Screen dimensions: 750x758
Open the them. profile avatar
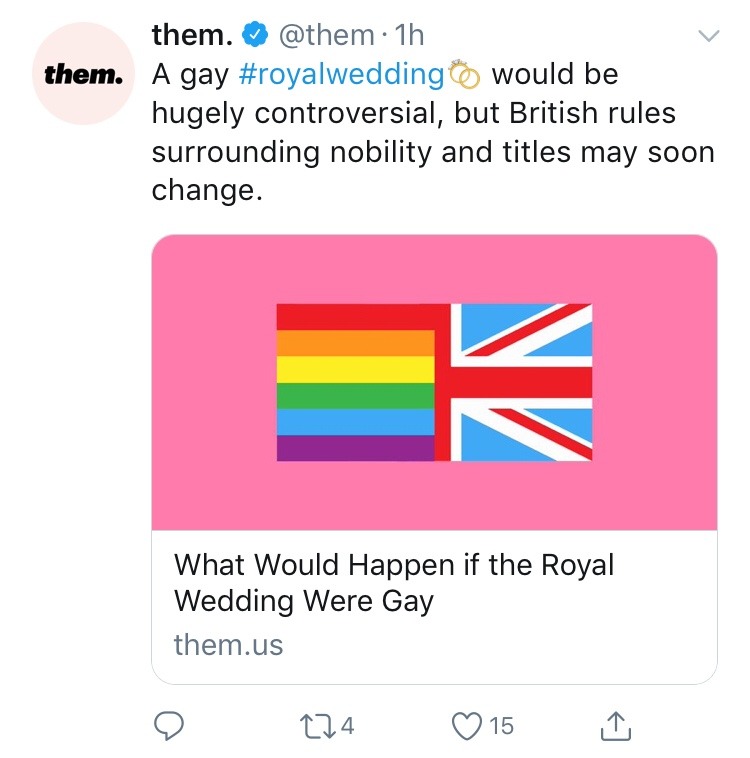(82, 74)
